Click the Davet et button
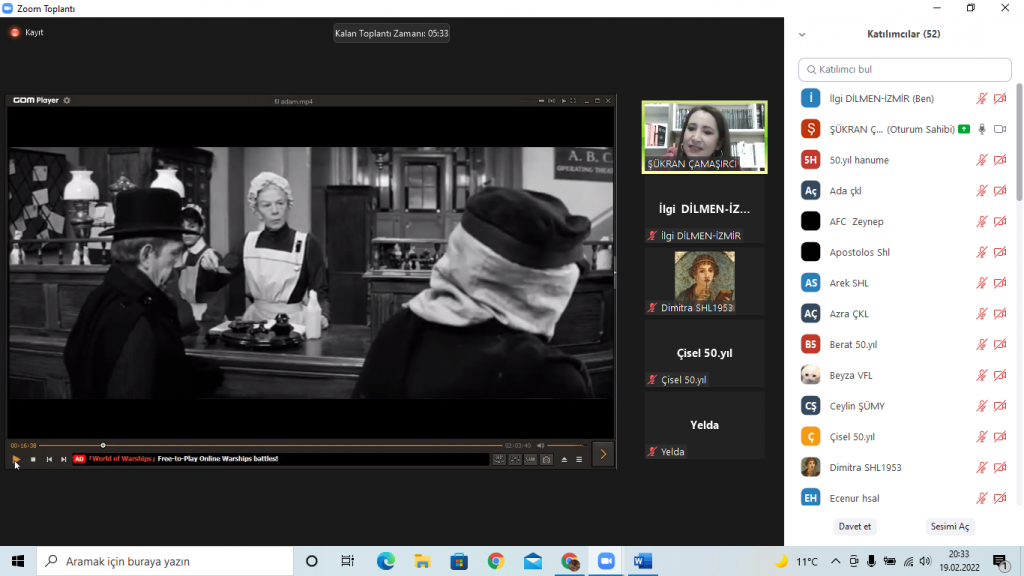 point(854,526)
